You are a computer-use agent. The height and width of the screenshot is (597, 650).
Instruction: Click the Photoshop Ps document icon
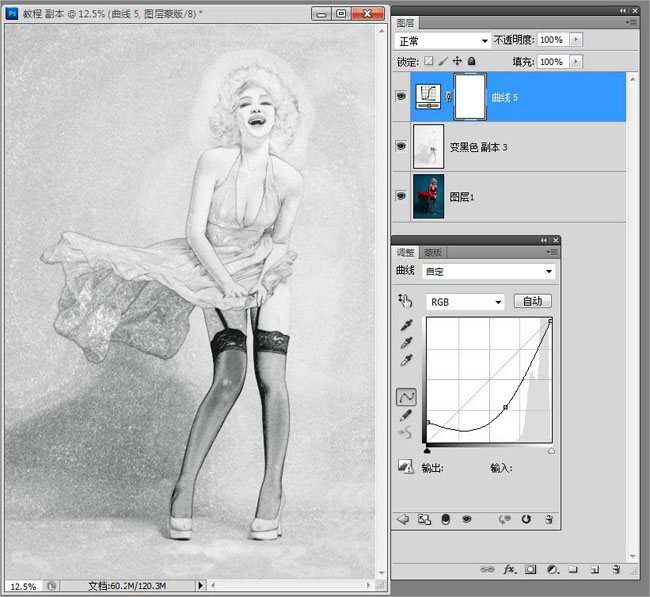(x=12, y=13)
